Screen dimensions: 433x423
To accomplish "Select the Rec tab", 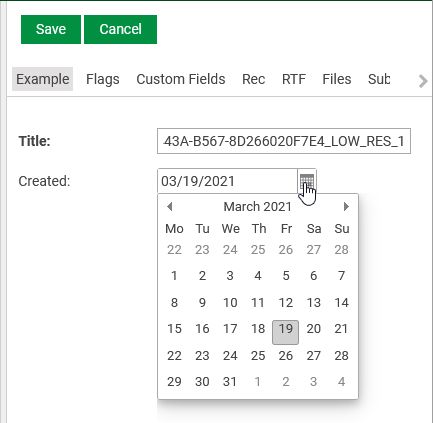I will pos(254,79).
